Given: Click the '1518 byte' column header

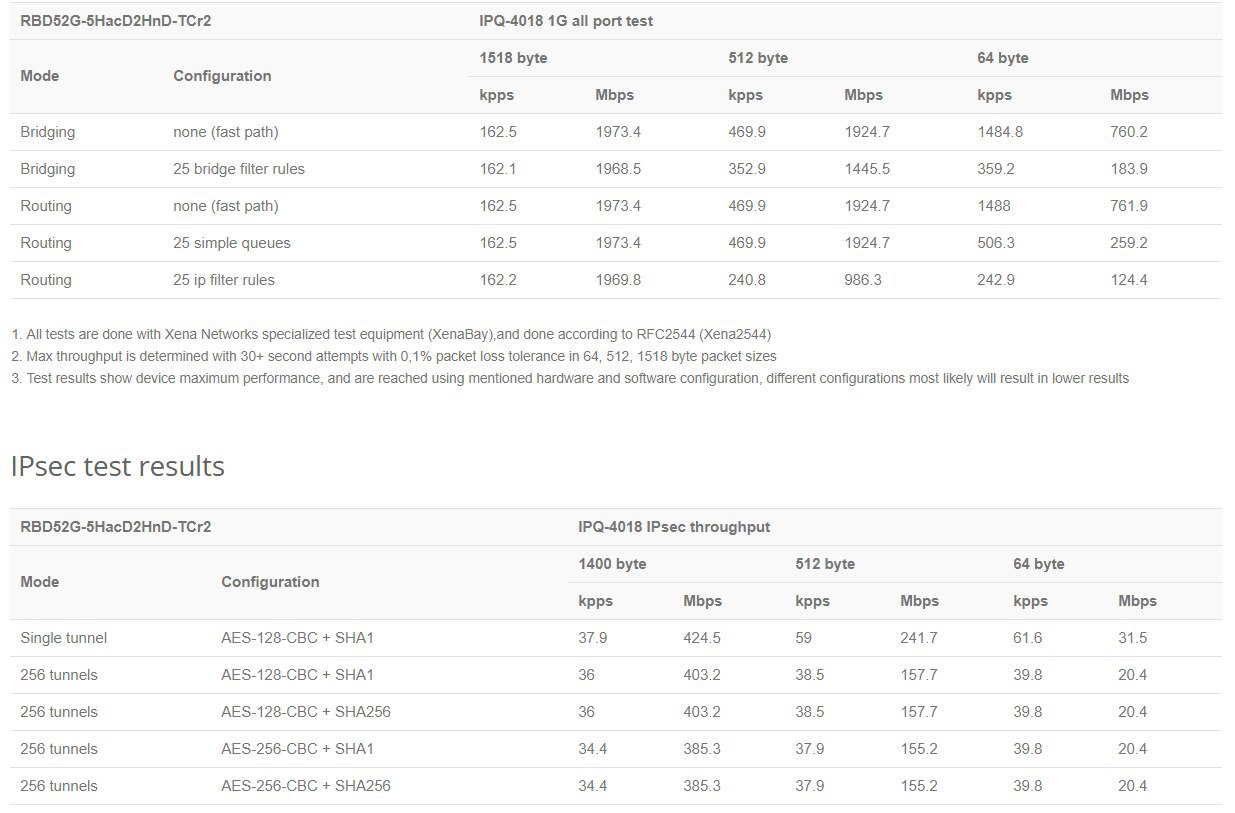Looking at the screenshot, I should 513,58.
